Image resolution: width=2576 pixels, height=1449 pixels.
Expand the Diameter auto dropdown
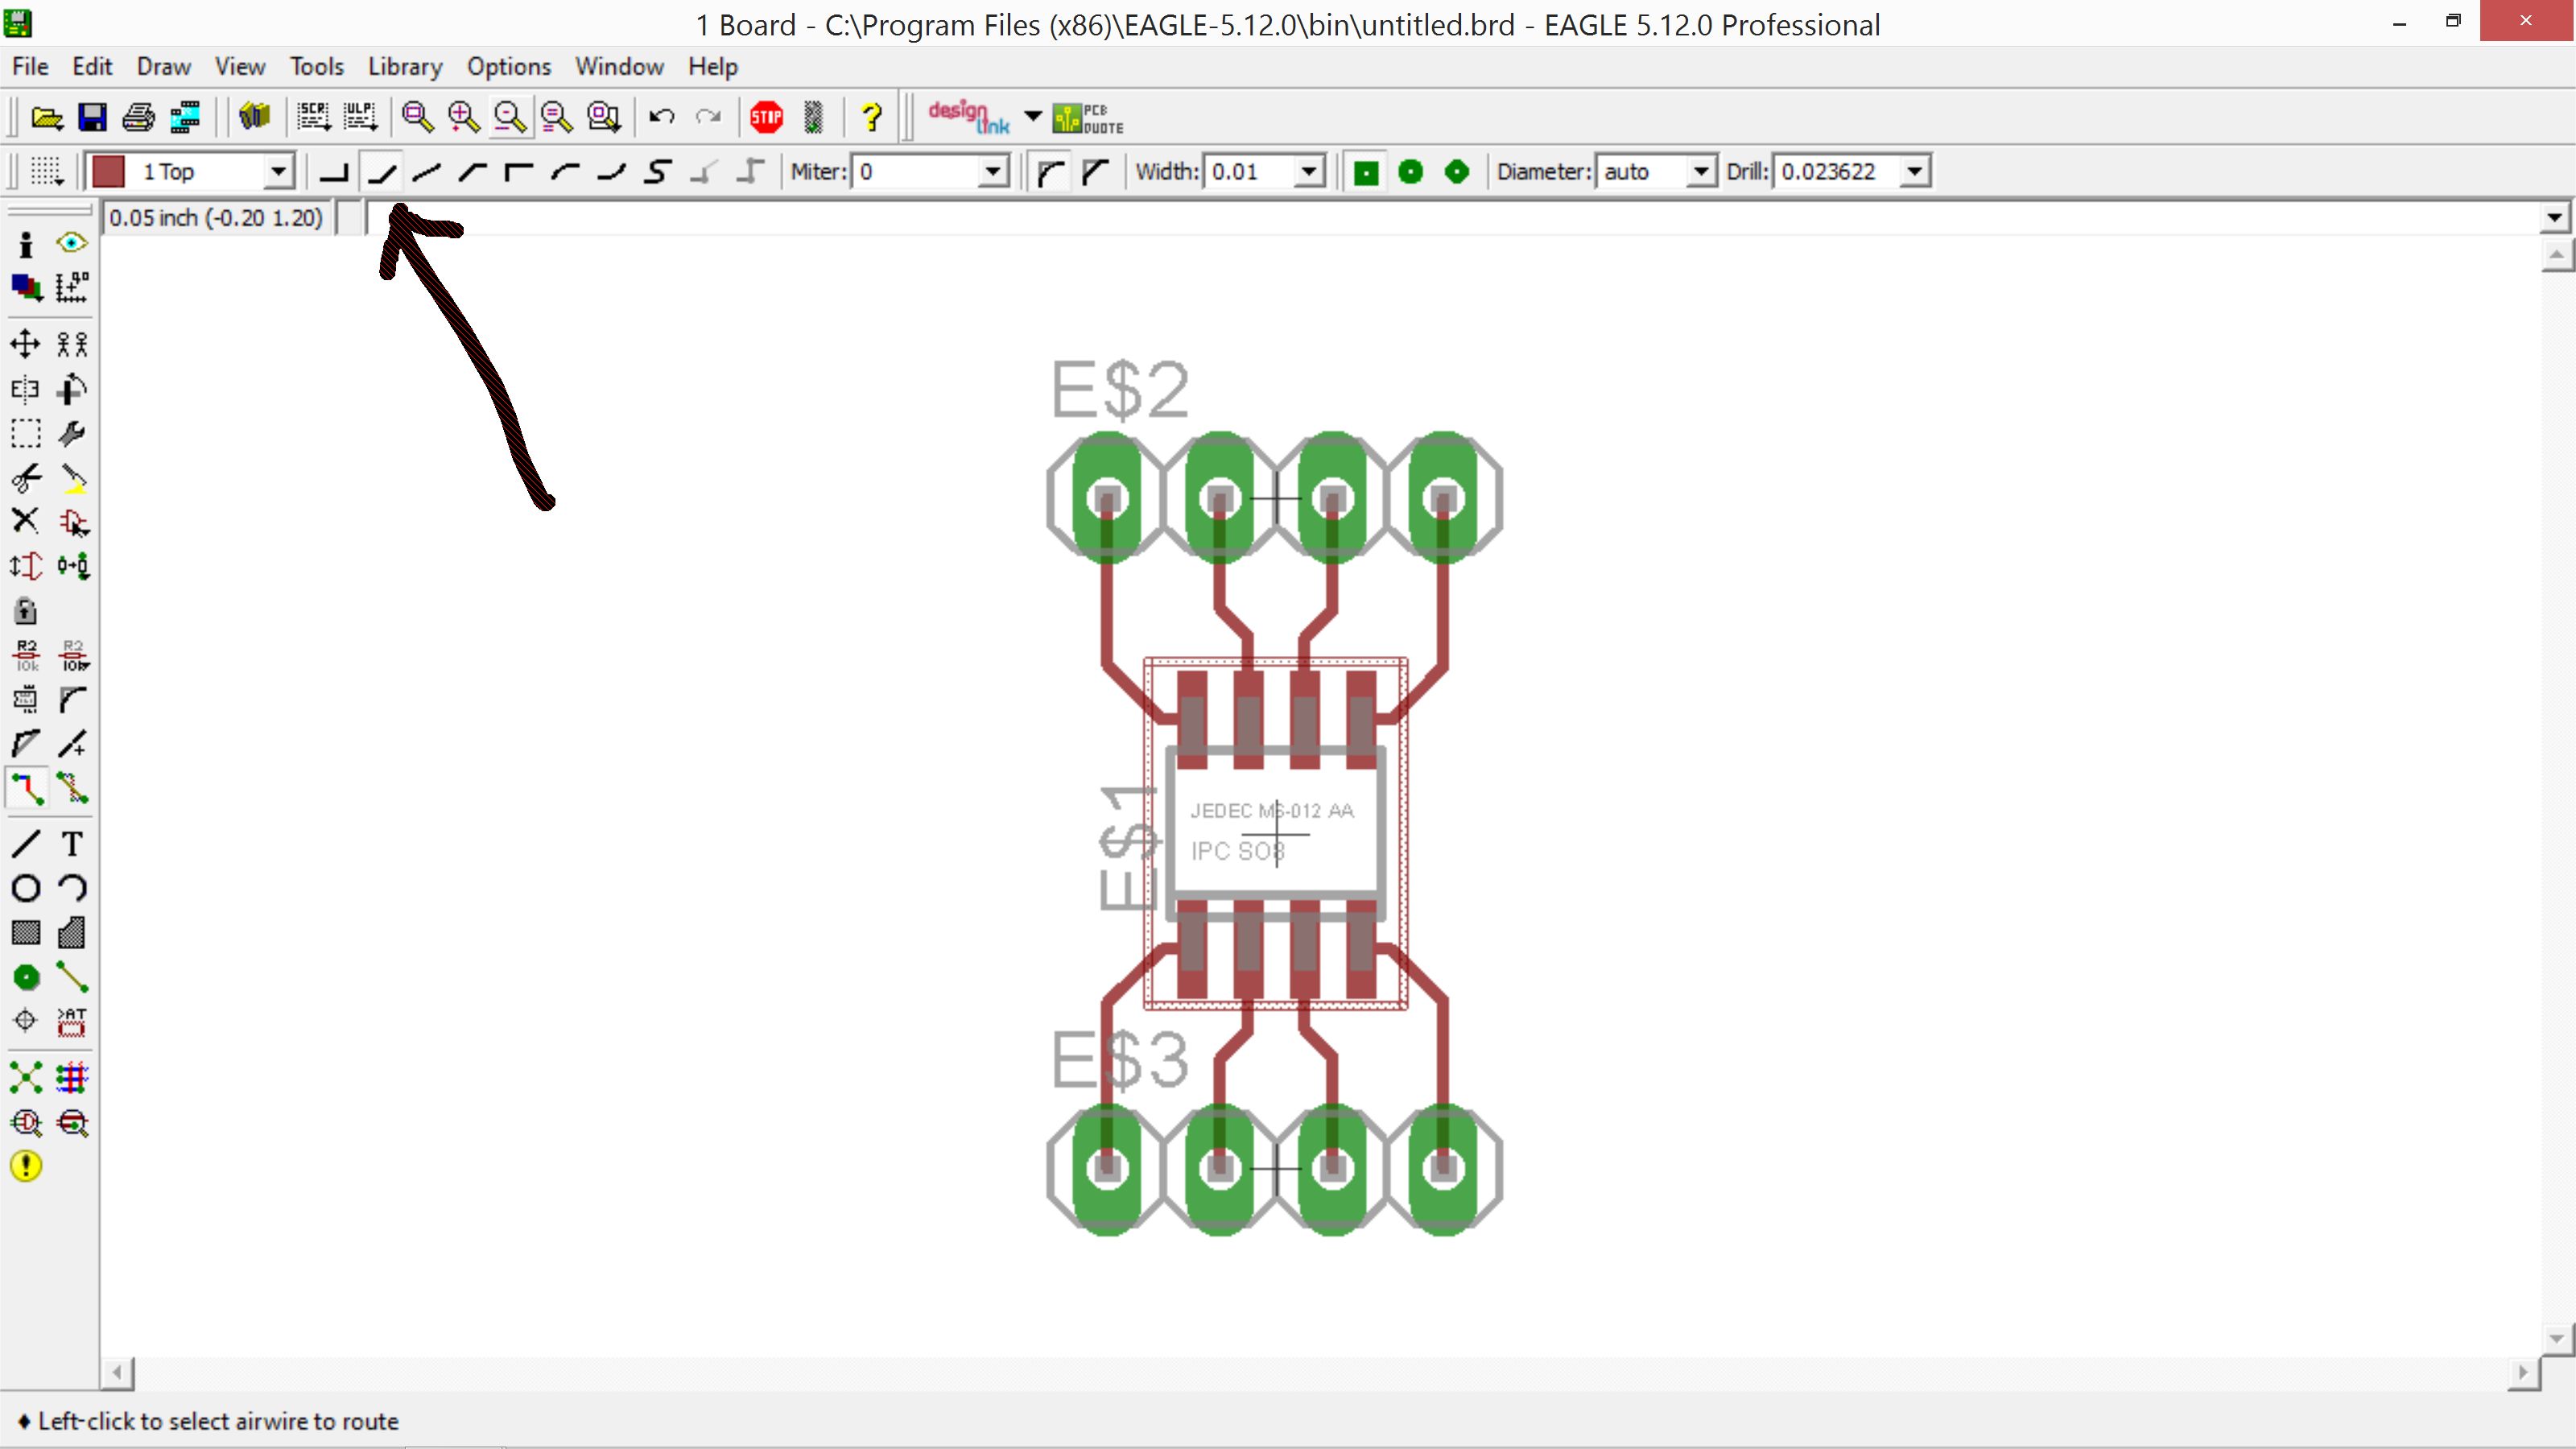1701,172
